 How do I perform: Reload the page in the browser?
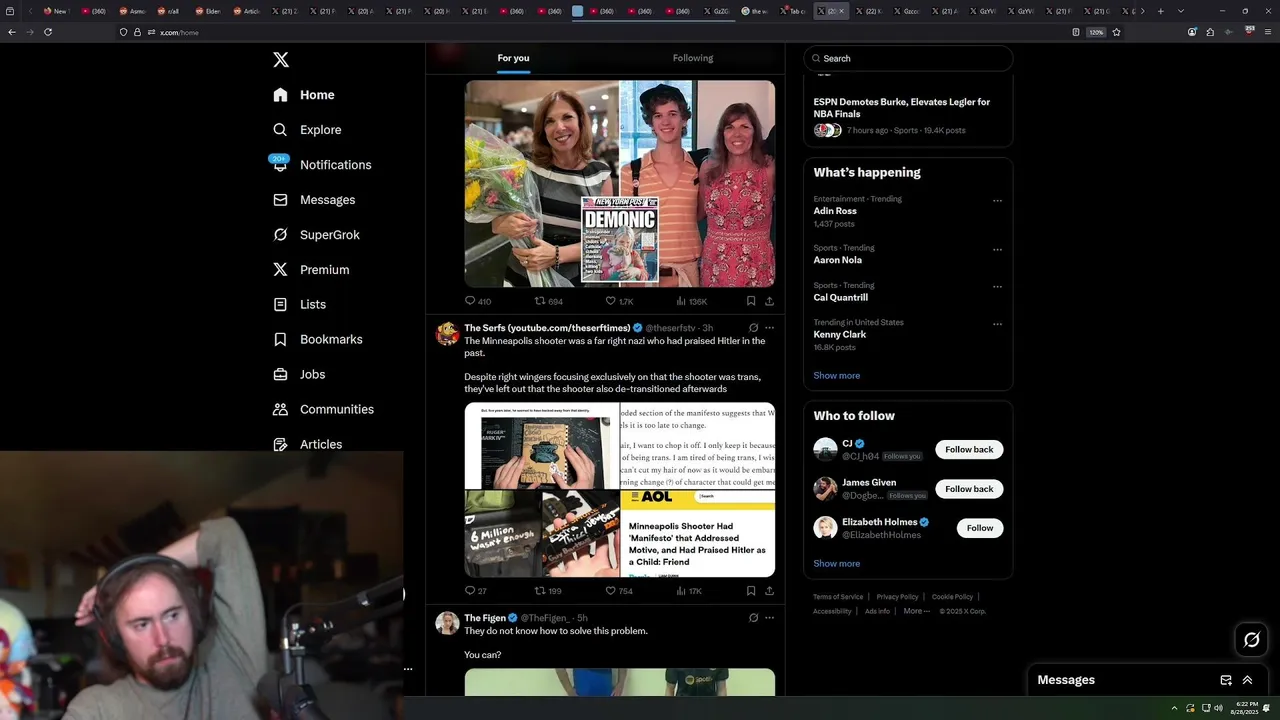(x=48, y=32)
